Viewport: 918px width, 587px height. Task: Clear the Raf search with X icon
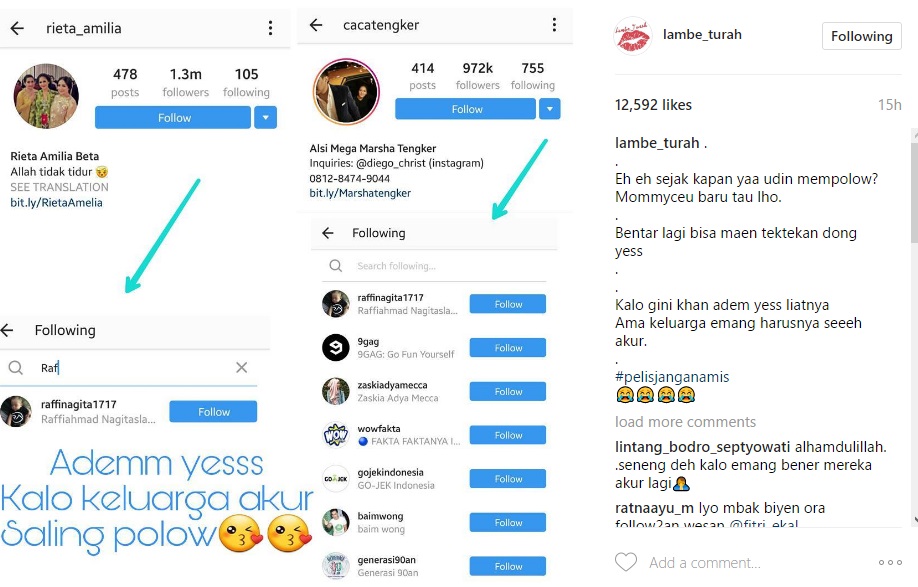(241, 368)
